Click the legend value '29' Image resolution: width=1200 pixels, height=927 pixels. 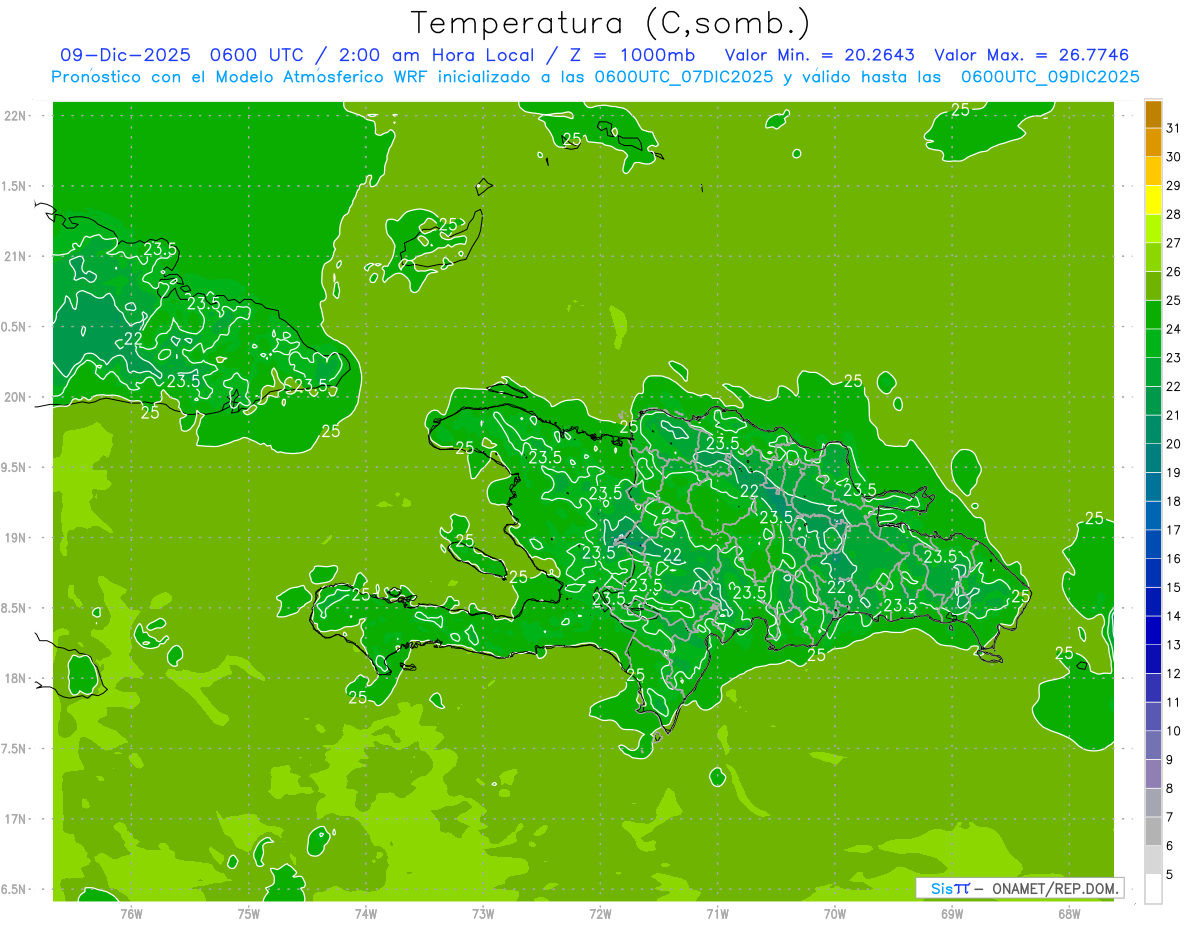[x=1173, y=186]
